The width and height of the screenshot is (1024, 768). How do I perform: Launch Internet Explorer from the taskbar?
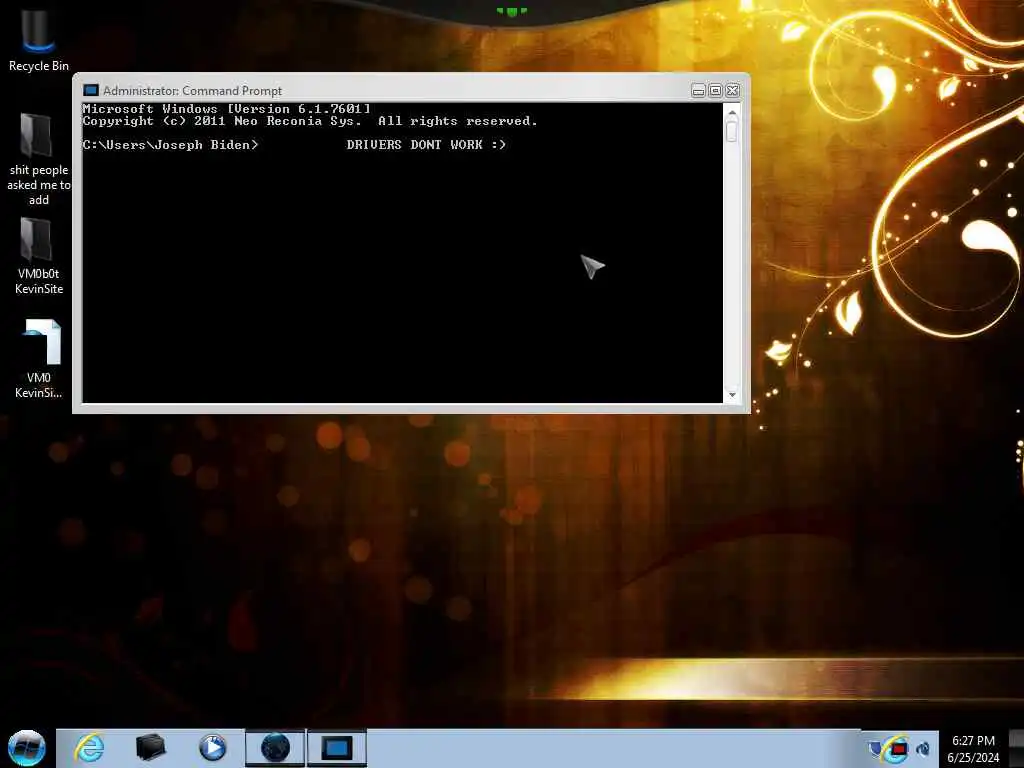point(89,748)
